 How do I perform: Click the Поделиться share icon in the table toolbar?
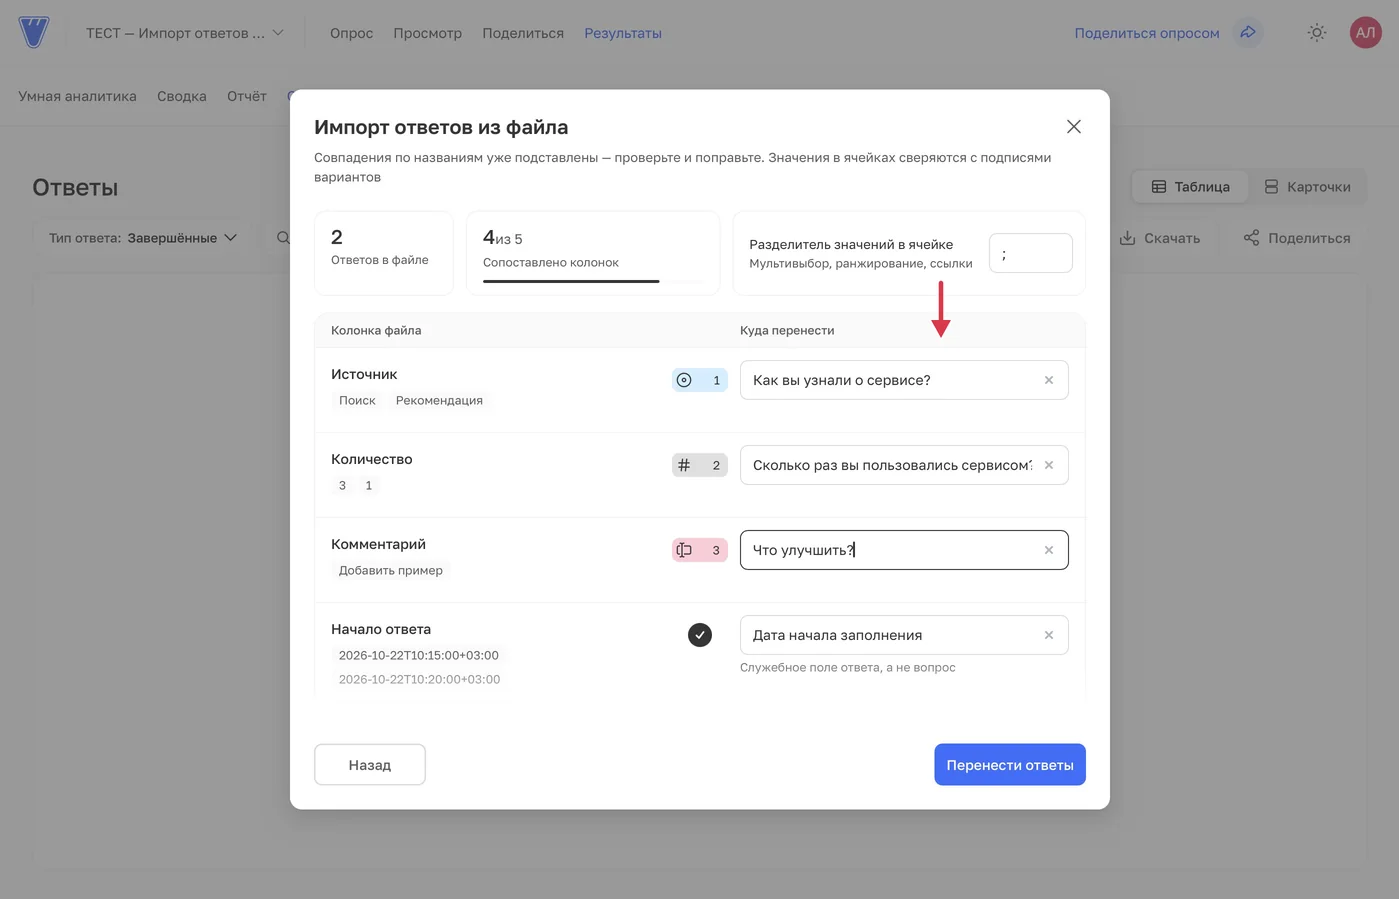coord(1251,238)
